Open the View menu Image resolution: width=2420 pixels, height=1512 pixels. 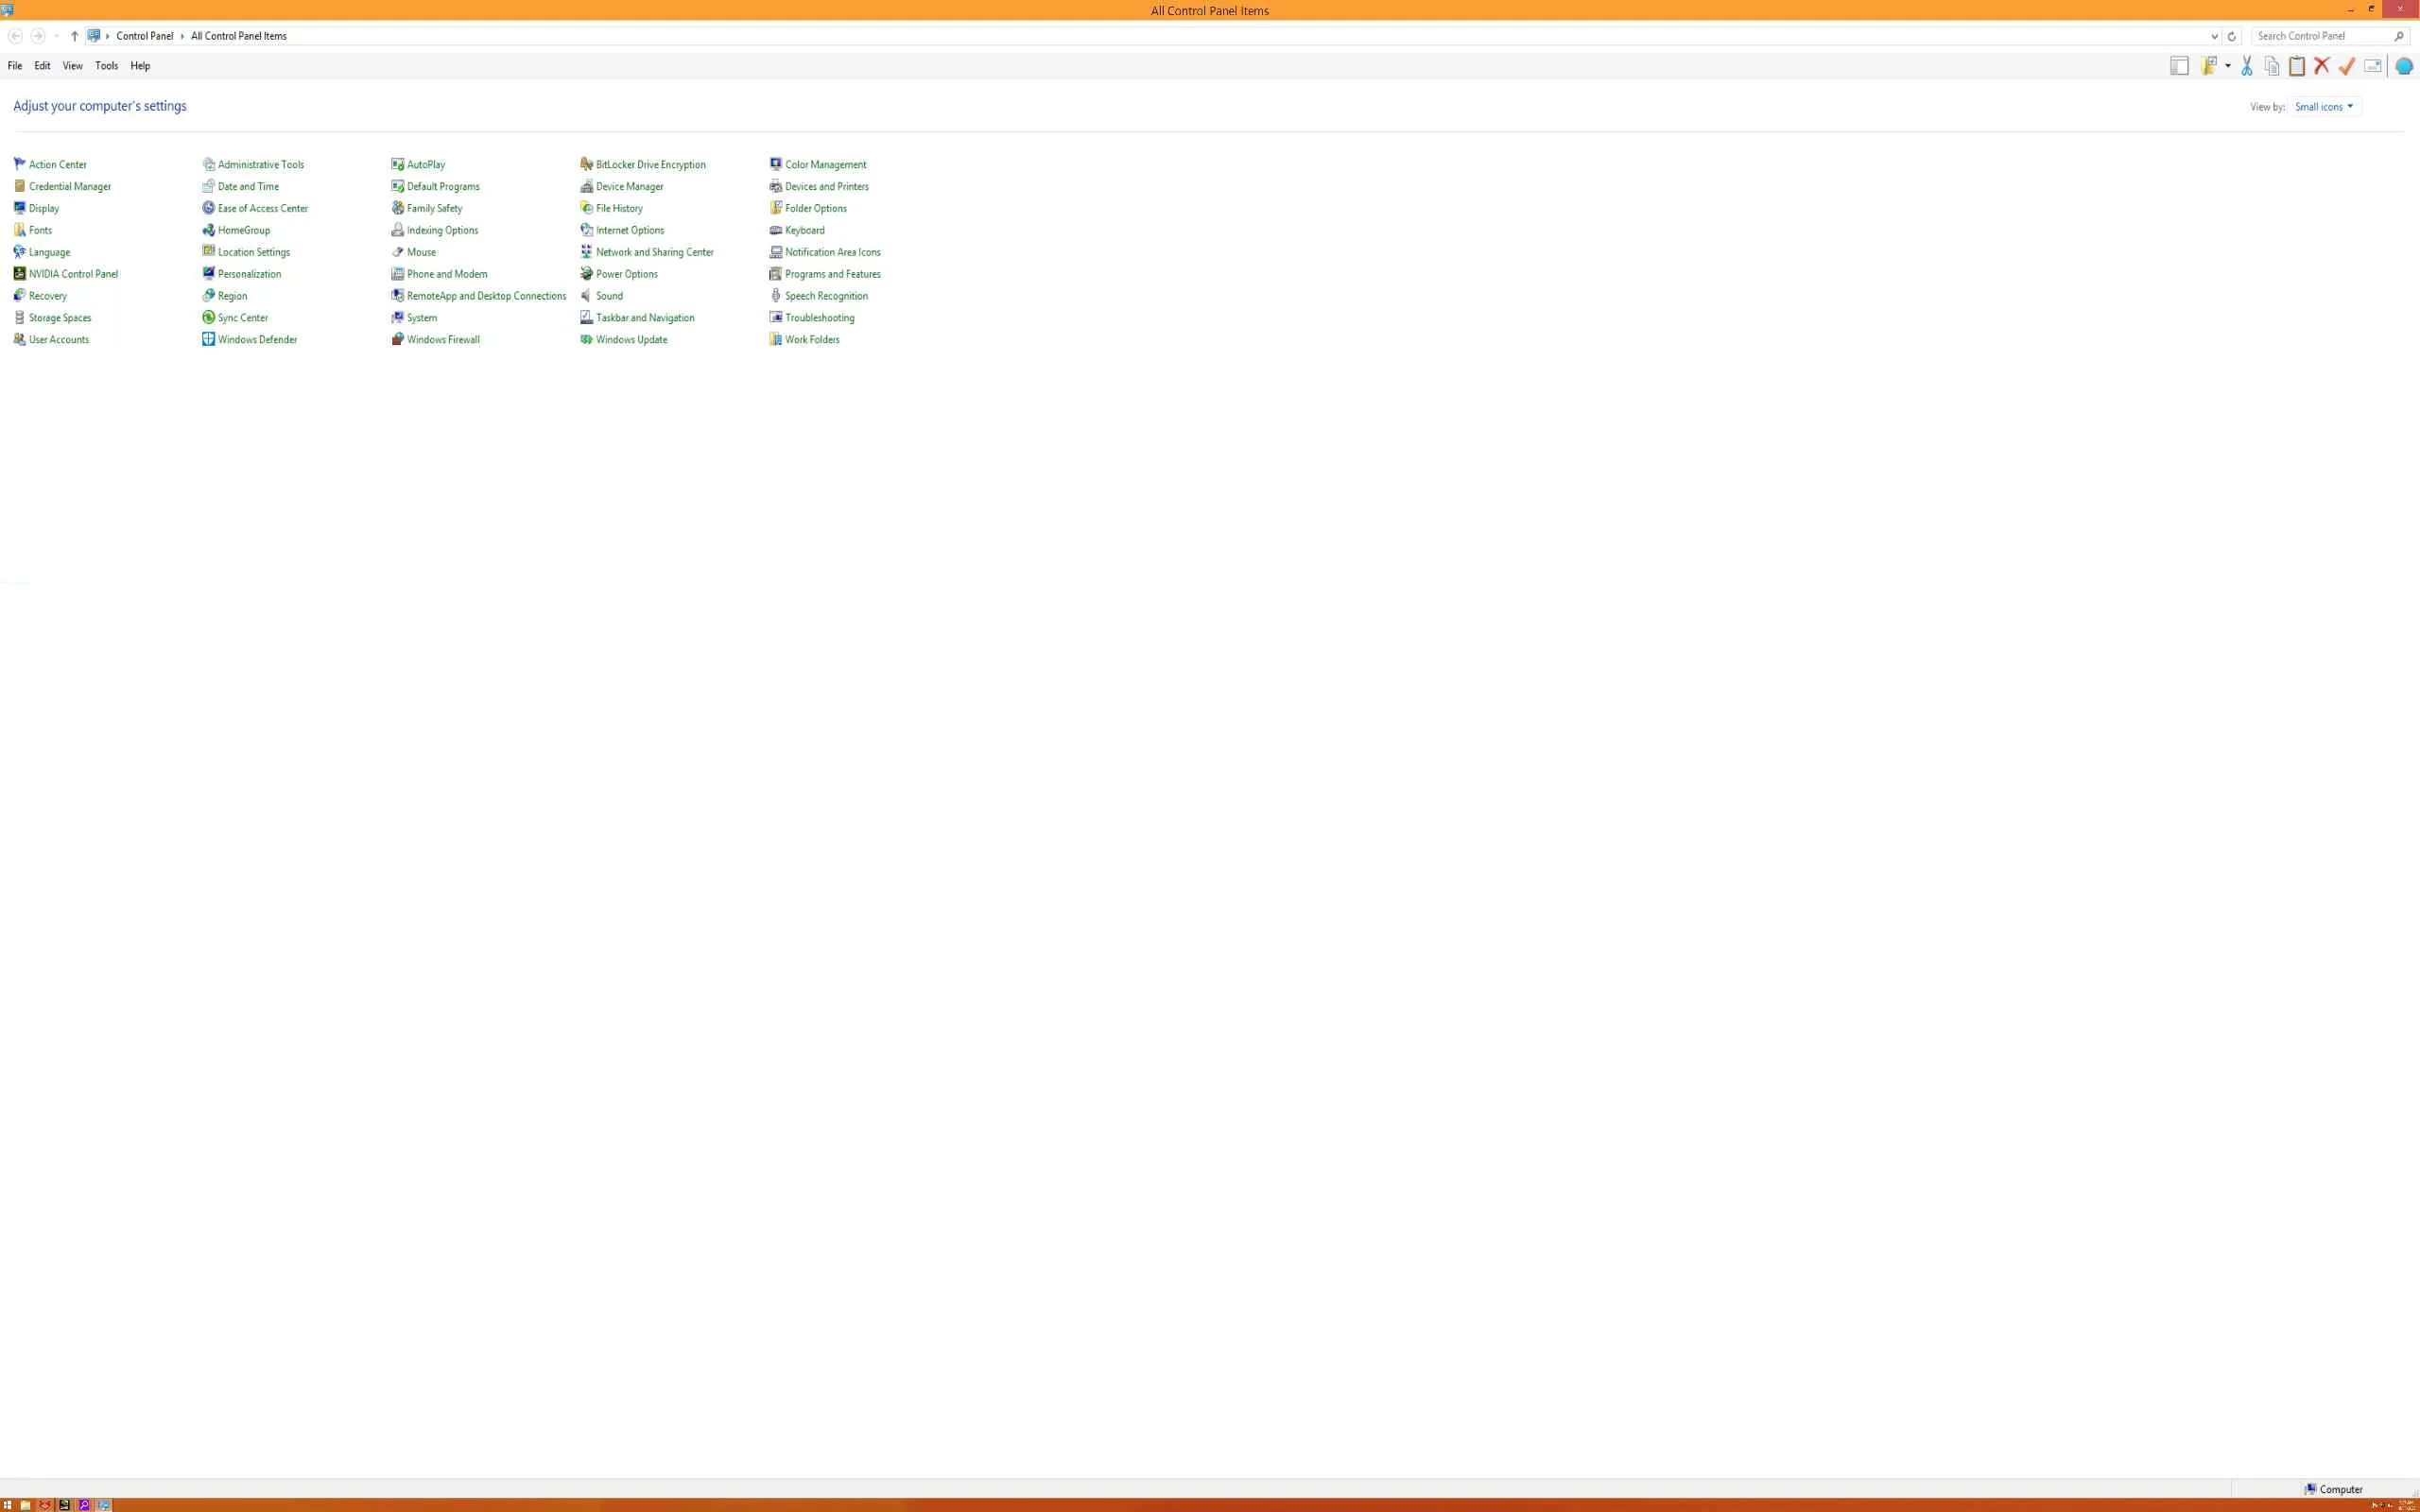pyautogui.click(x=72, y=66)
